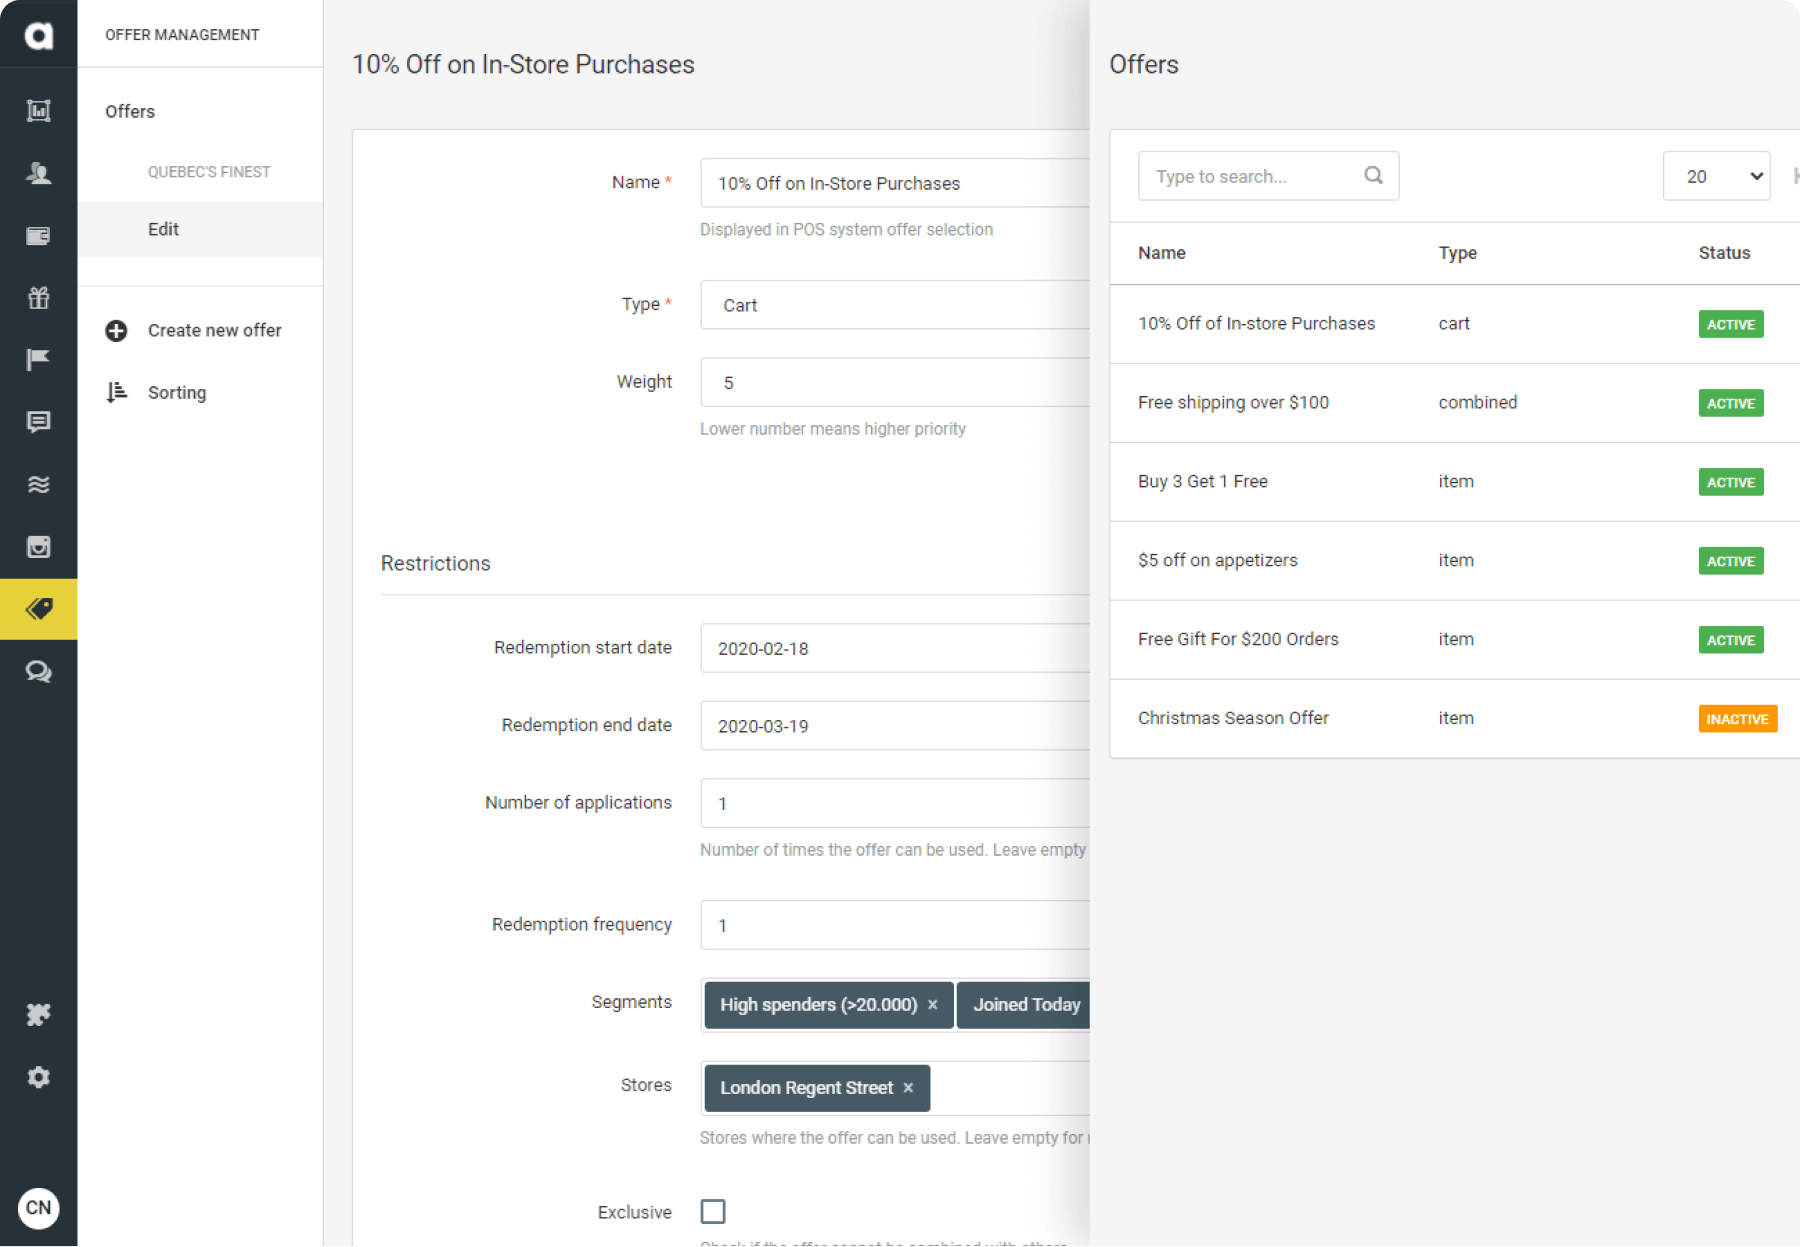Viewport: 1800px width, 1247px height.
Task: Open the Stores multi-select field
Action: [895, 1088]
